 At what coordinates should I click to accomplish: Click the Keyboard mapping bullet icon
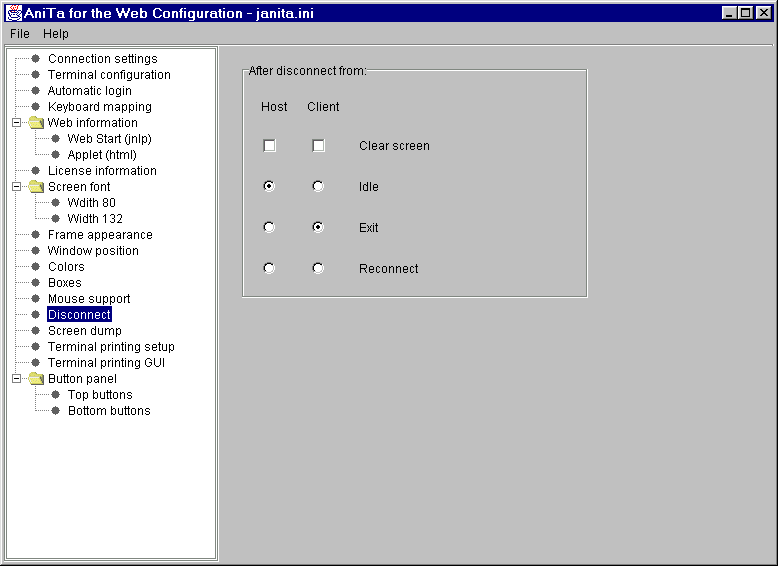pyautogui.click(x=36, y=107)
